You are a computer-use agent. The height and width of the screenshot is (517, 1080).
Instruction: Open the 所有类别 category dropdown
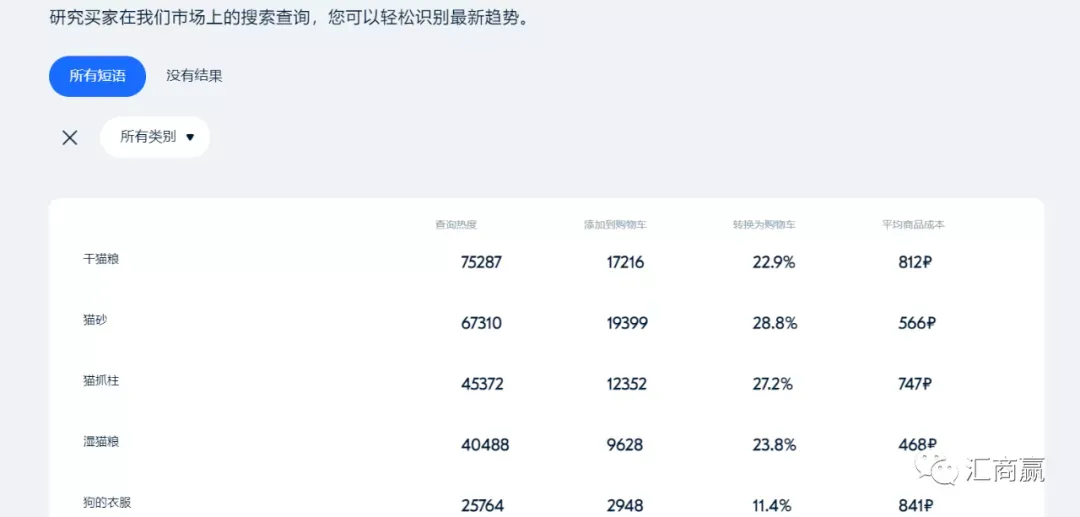tap(149, 137)
